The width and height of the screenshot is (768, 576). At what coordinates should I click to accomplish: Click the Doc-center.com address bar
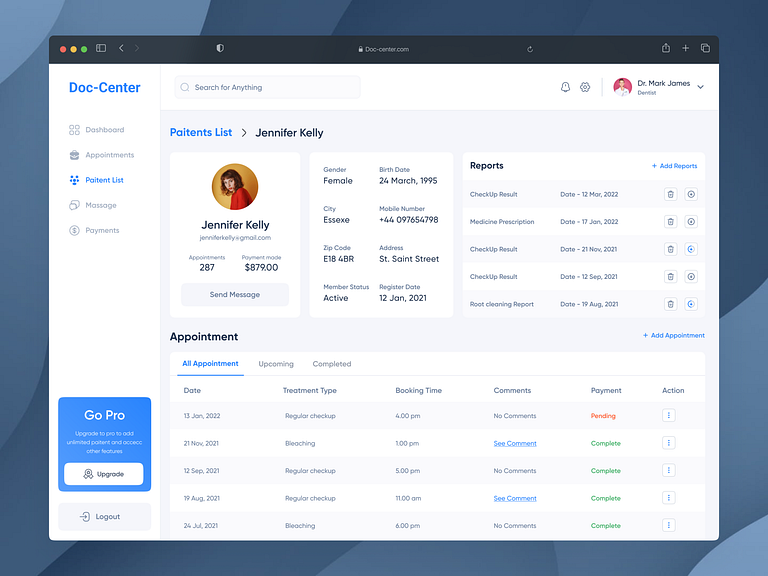tap(384, 49)
